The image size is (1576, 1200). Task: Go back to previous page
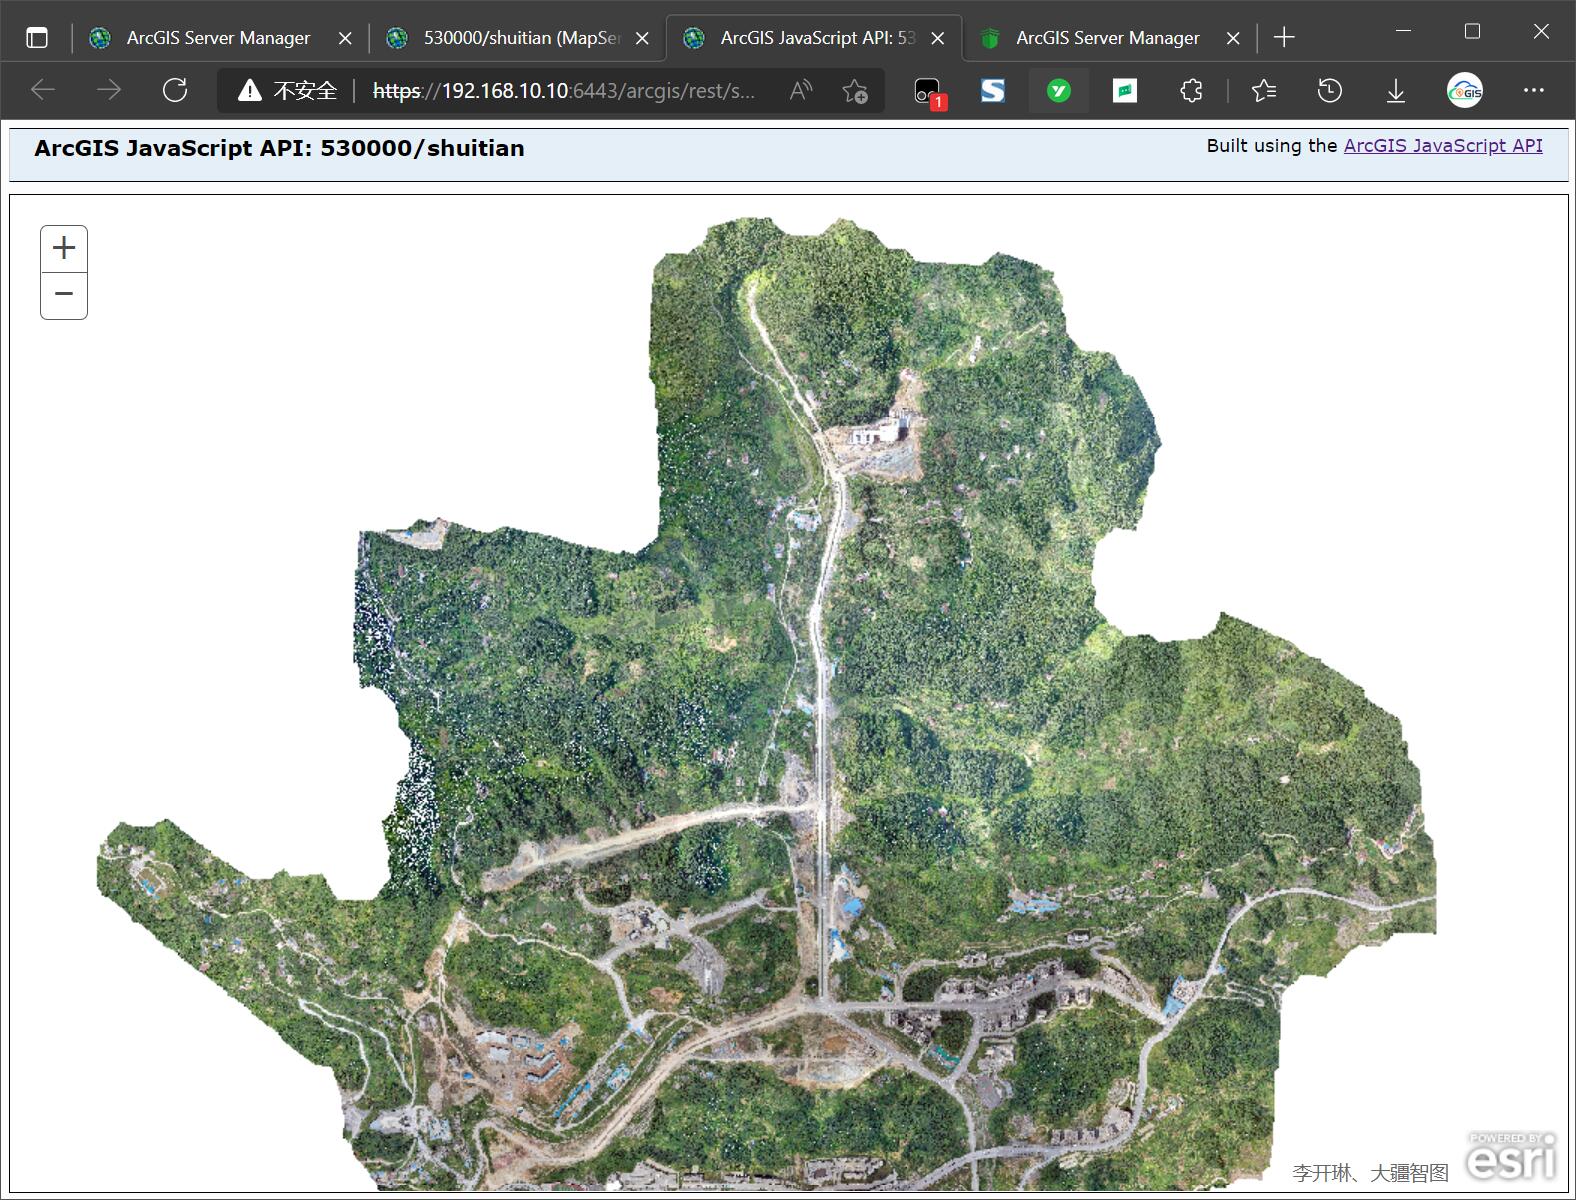[x=43, y=90]
